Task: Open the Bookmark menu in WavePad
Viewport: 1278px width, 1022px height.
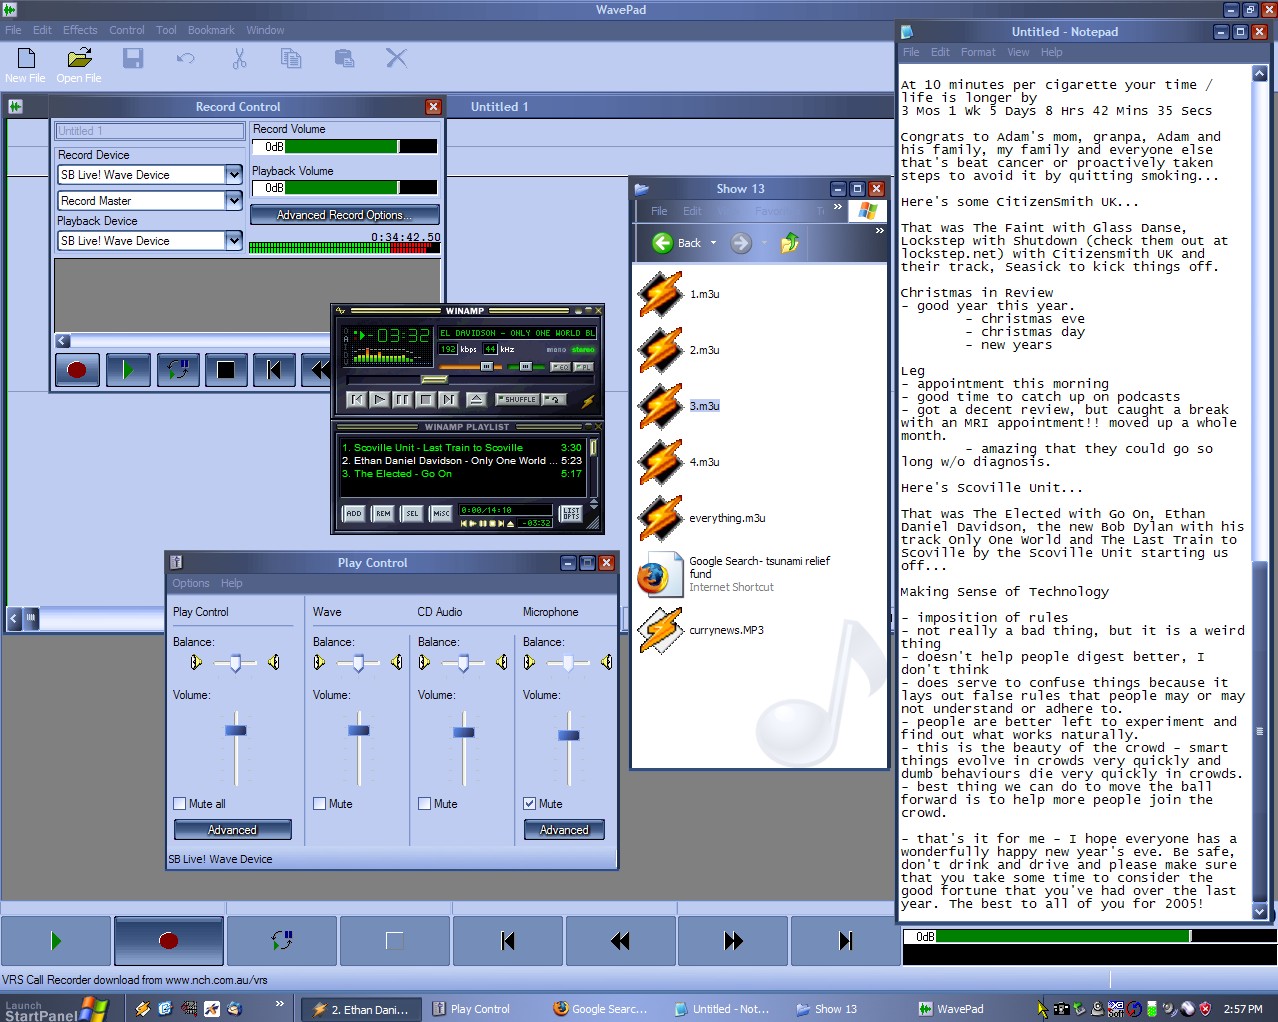Action: pos(211,30)
